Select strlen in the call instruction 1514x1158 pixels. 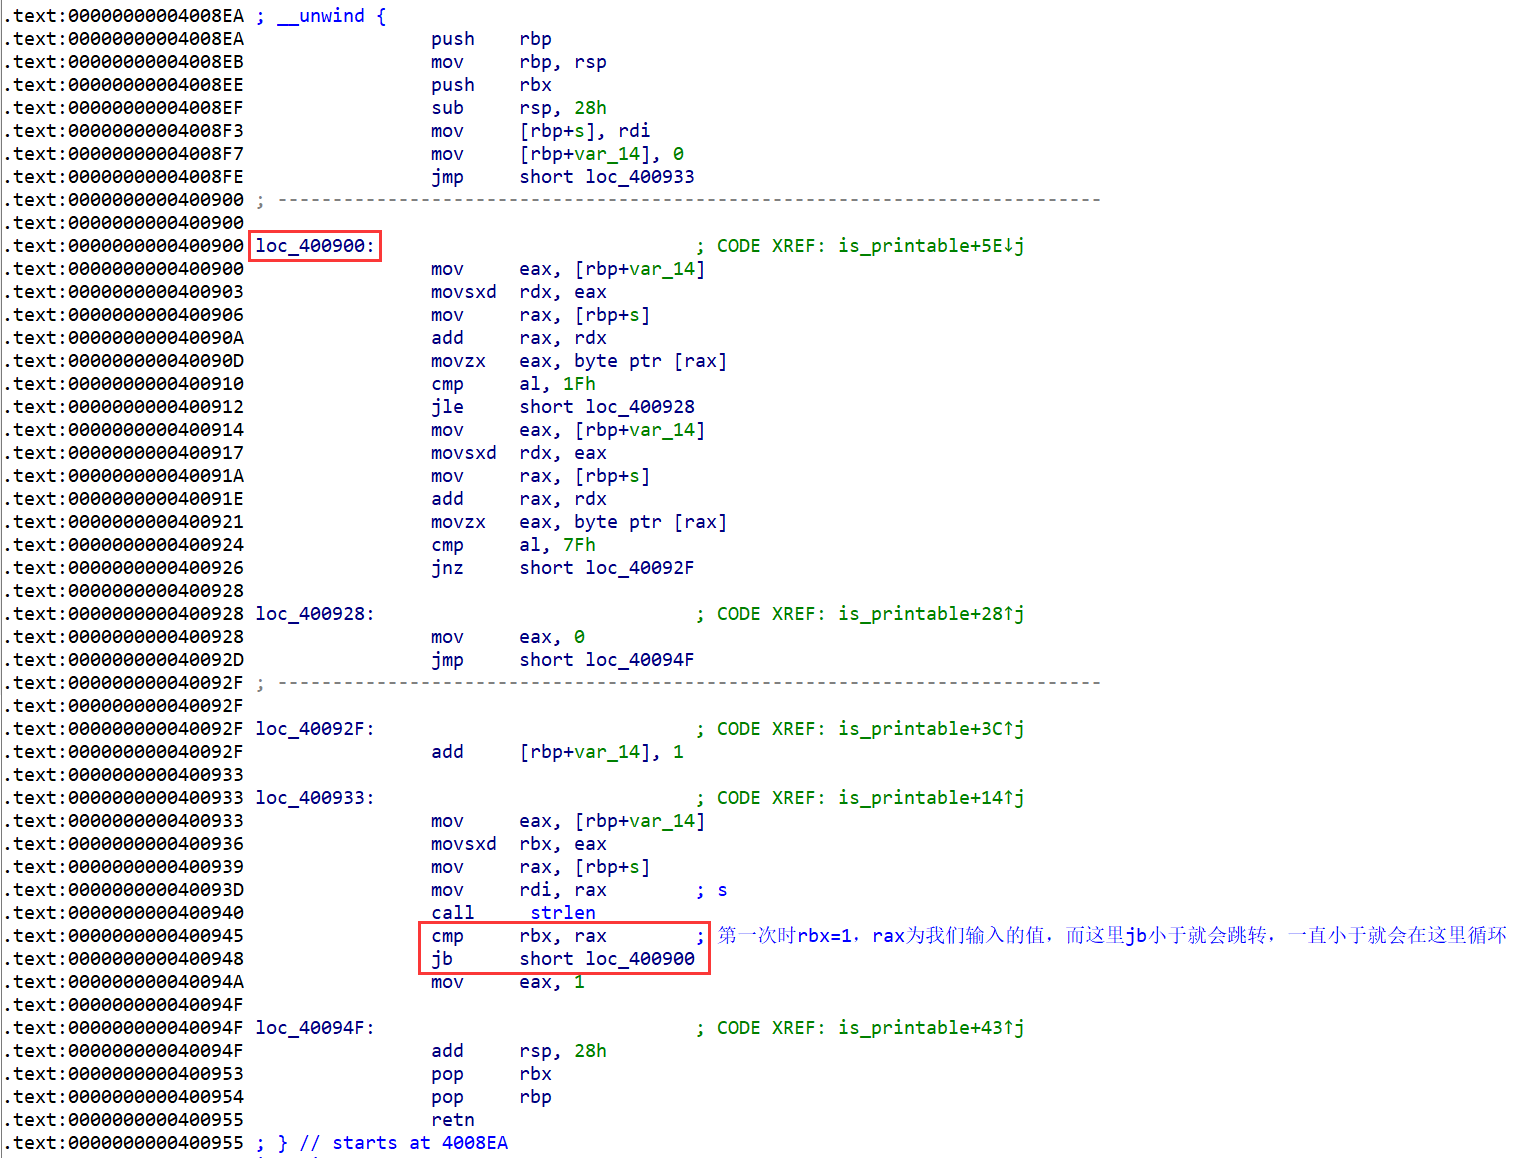[562, 913]
